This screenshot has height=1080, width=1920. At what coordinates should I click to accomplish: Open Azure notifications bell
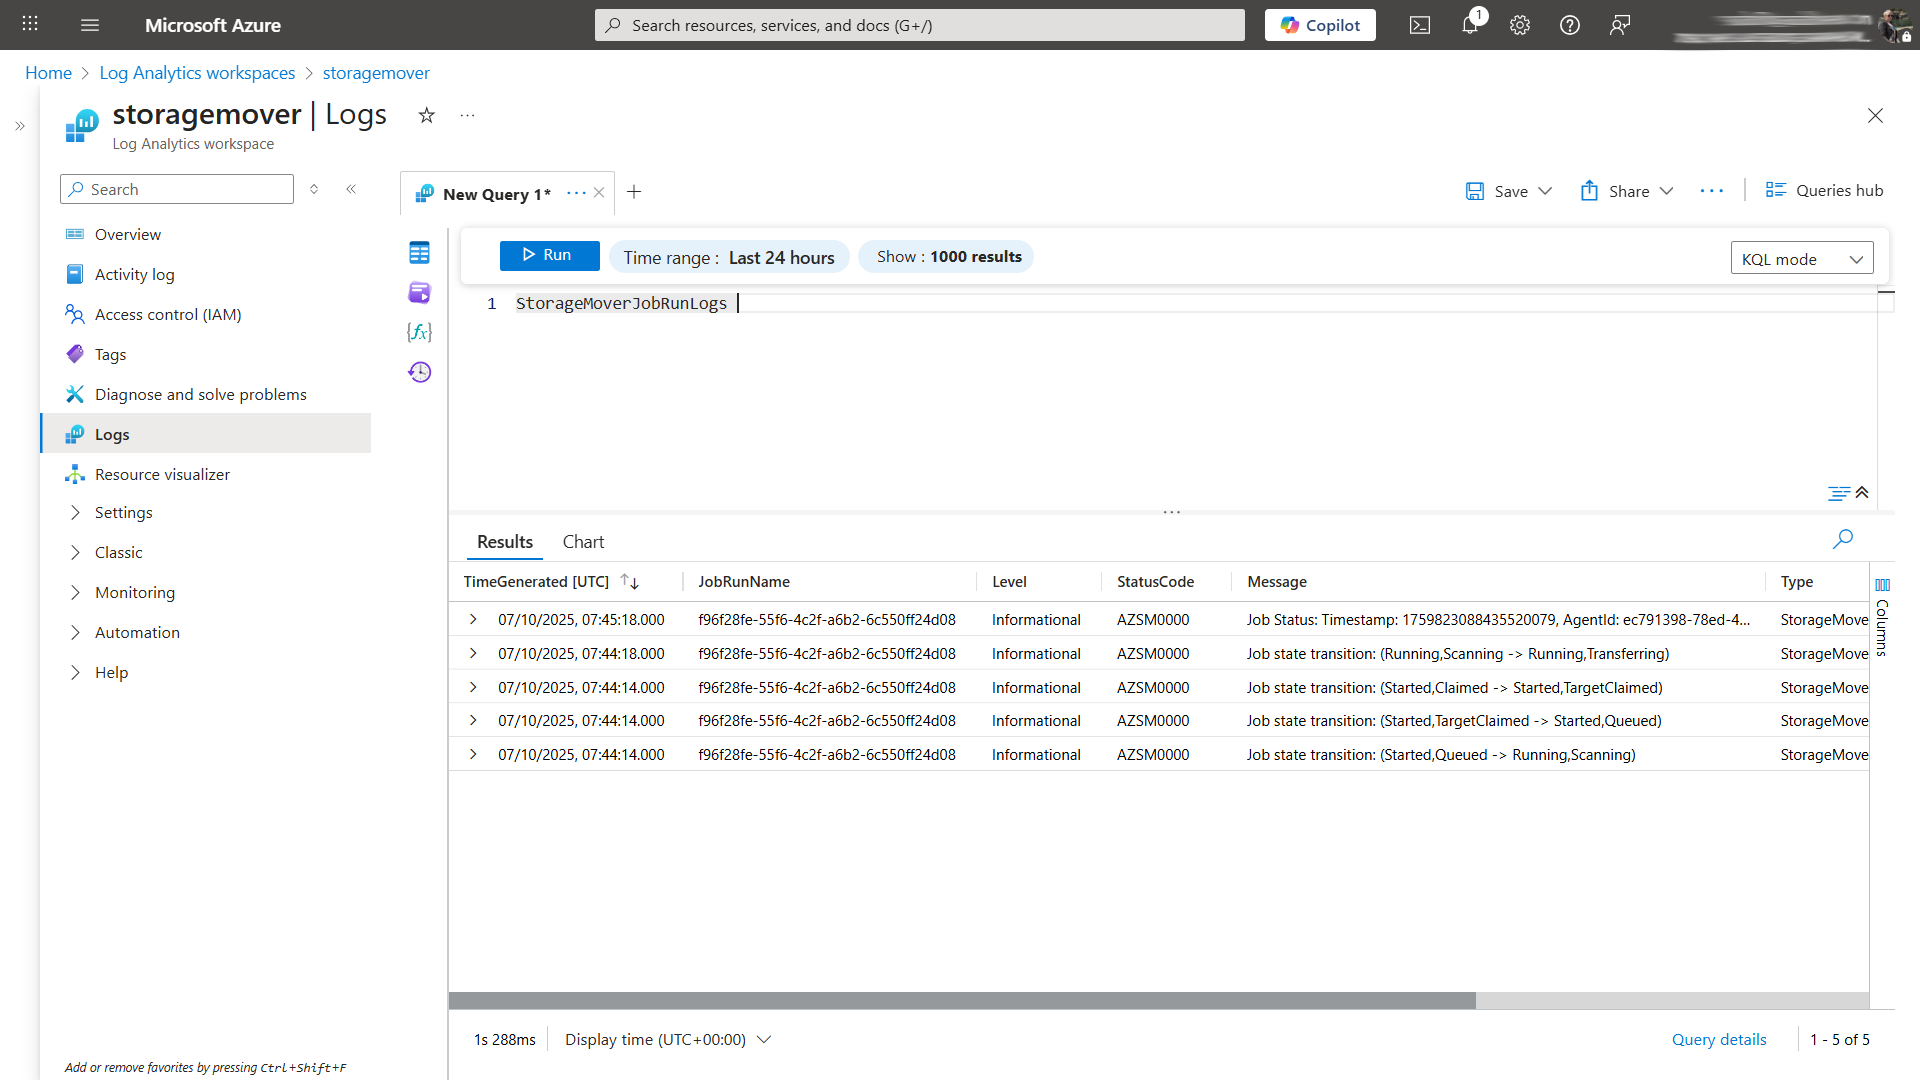[x=1469, y=25]
